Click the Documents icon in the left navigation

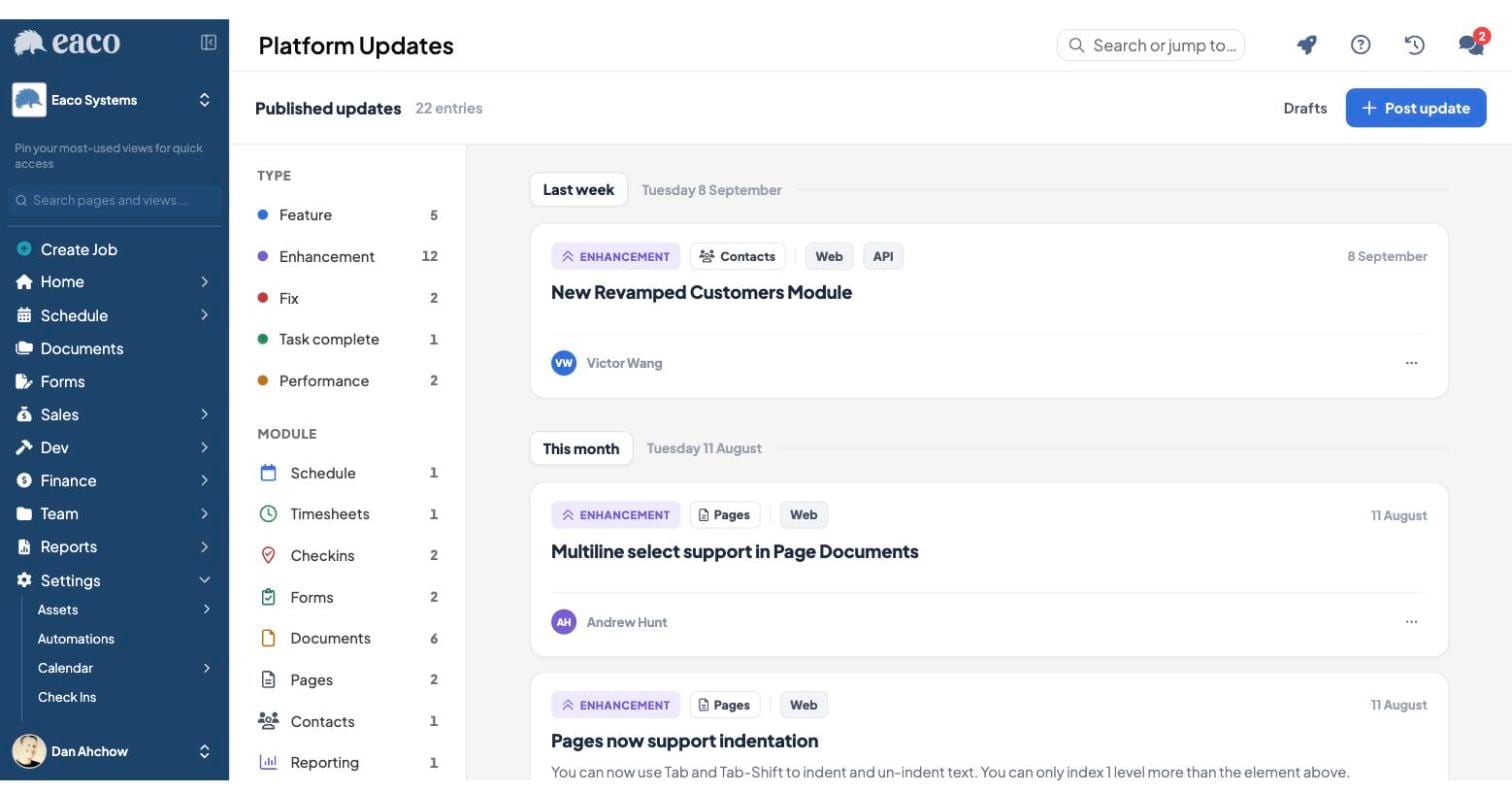point(24,348)
